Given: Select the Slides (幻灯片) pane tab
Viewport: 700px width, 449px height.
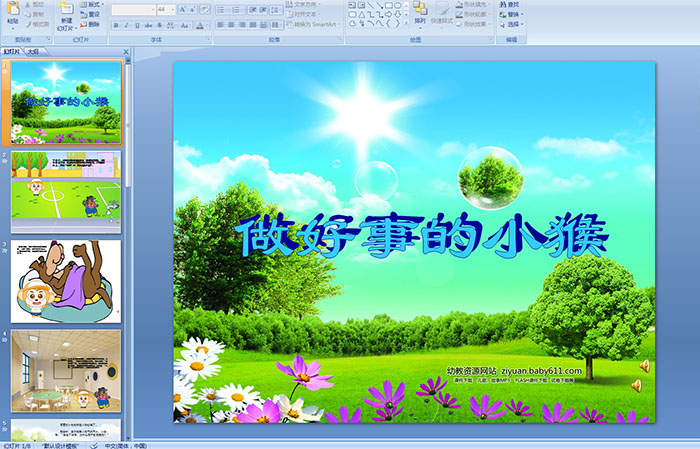Looking at the screenshot, I should coord(12,51).
